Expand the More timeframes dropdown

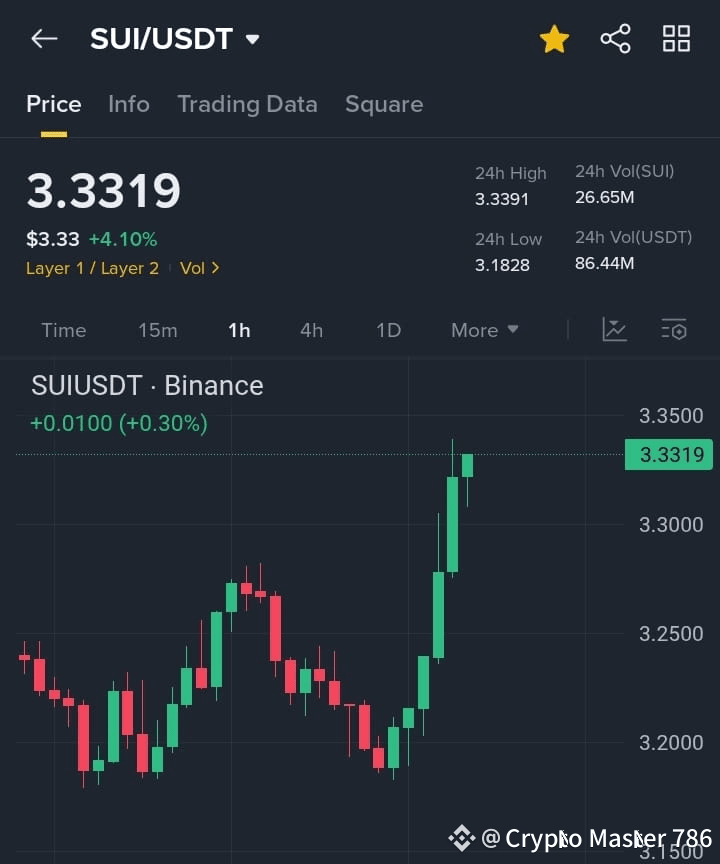(484, 330)
